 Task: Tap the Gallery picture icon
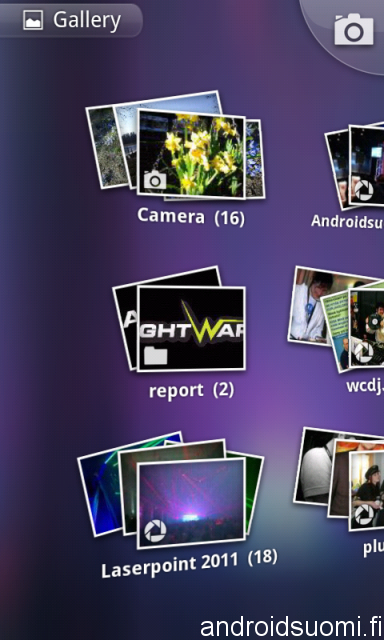[33, 20]
